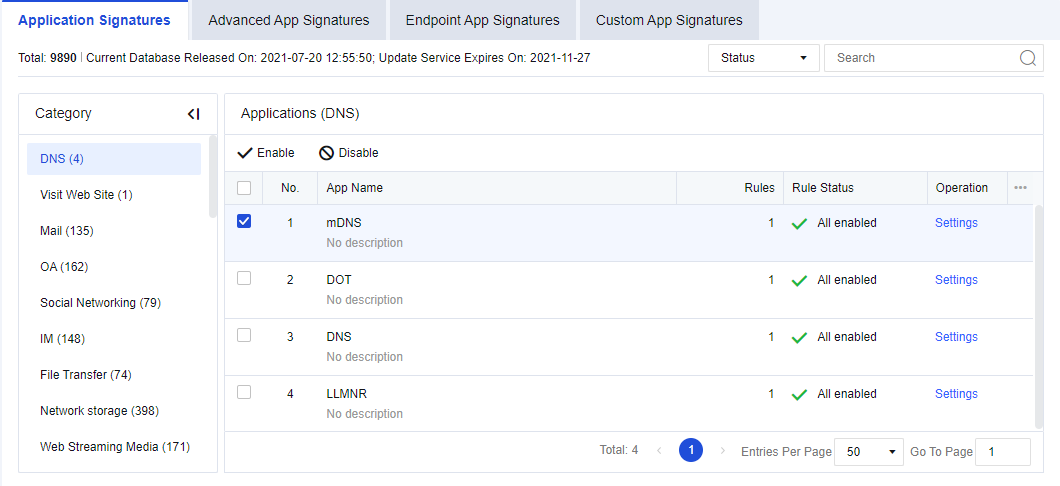
Task: Click the Enable checkmark button
Action: [x=266, y=153]
